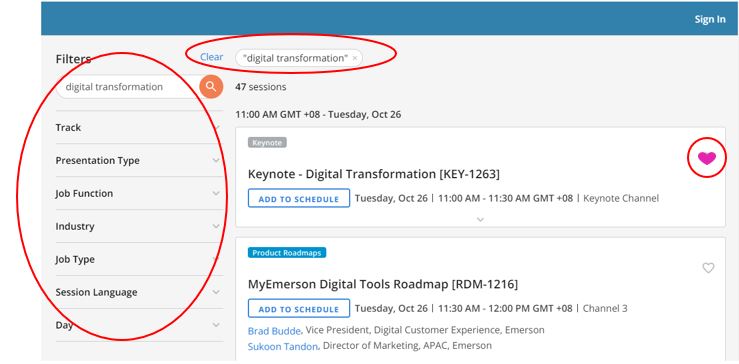Expand the Day filter section
The width and height of the screenshot is (739, 364).
pyautogui.click(x=139, y=325)
